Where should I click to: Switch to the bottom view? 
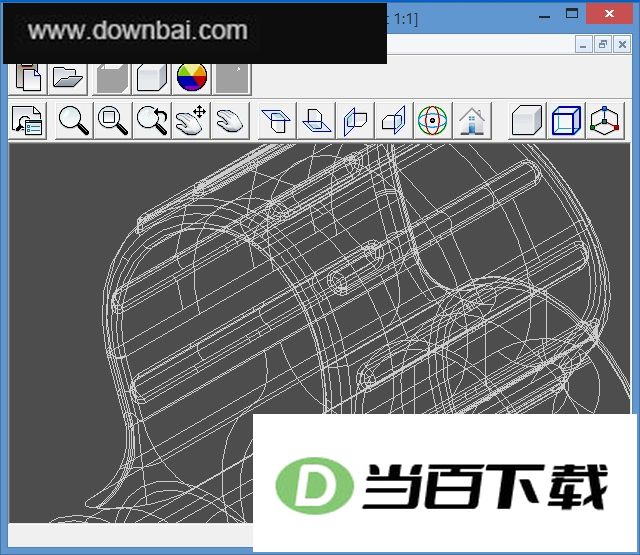pos(316,121)
